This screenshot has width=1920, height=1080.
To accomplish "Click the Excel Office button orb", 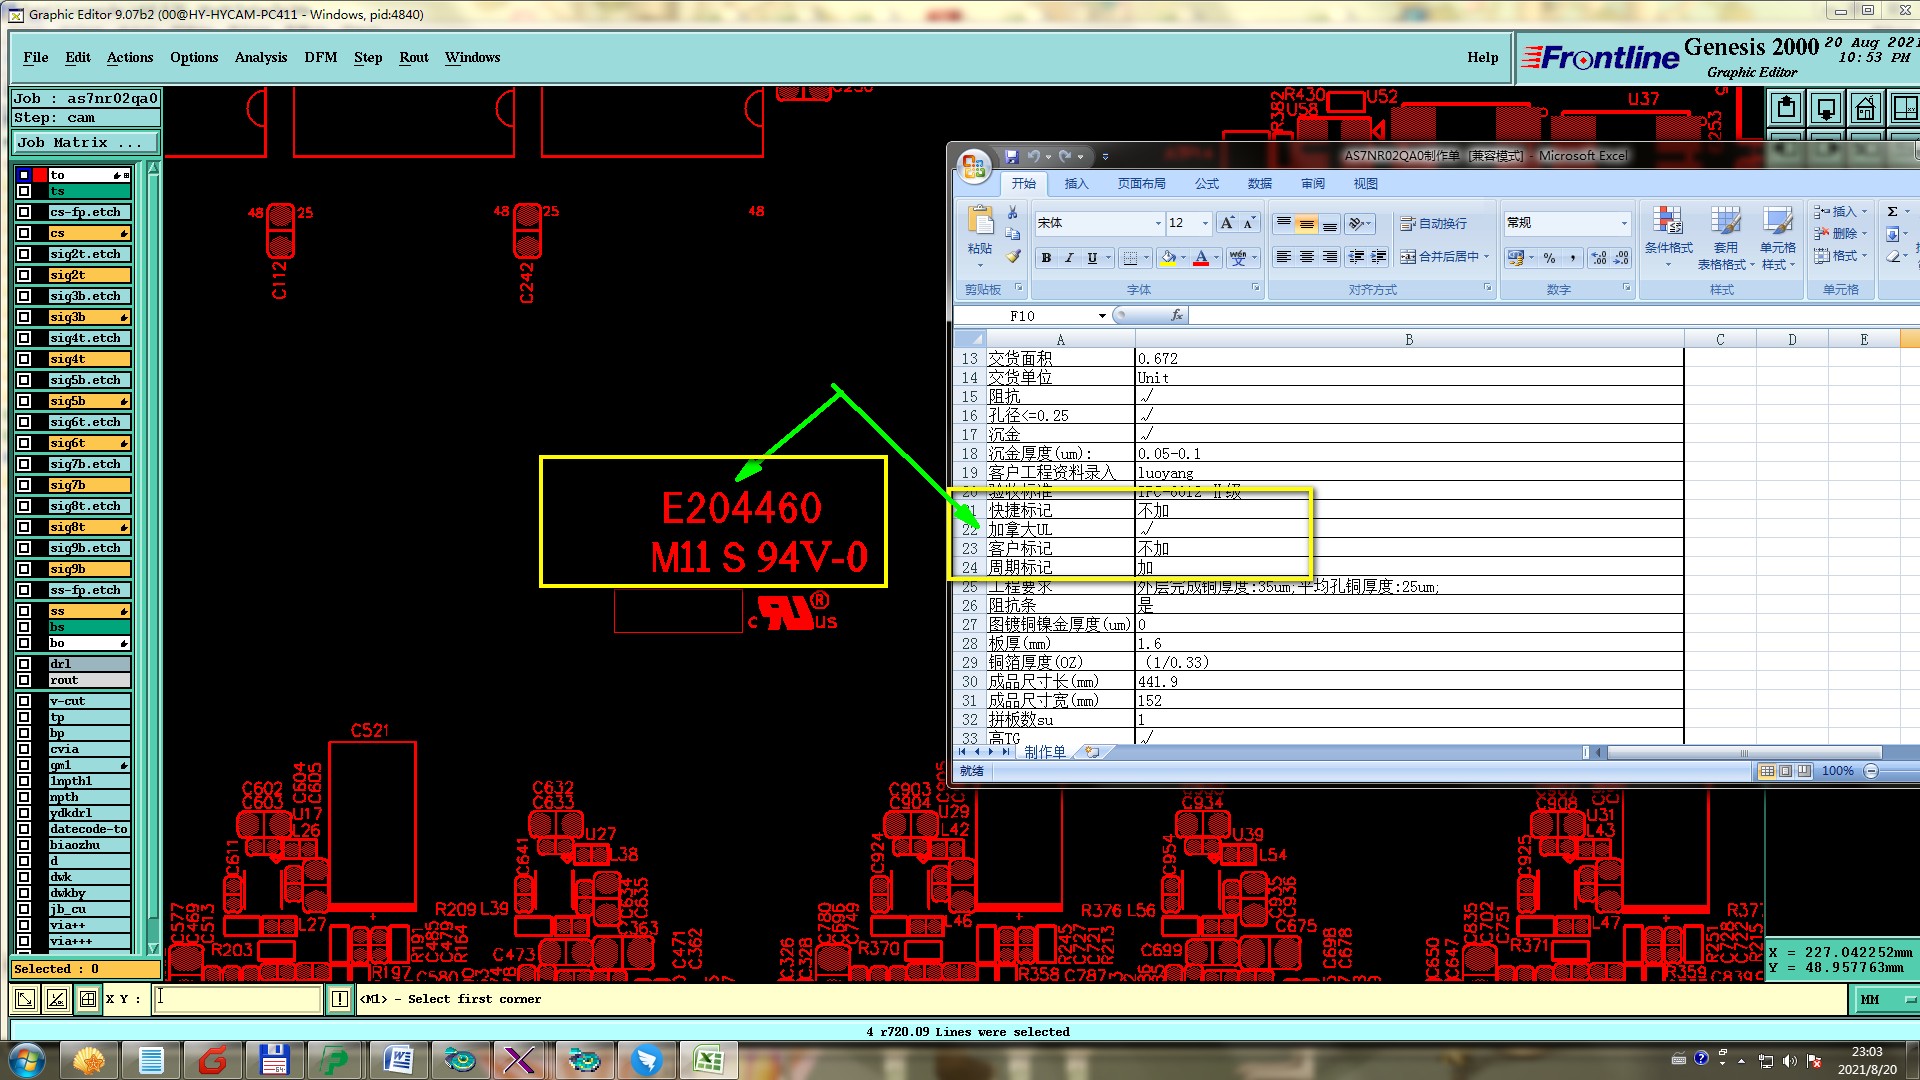I will point(973,166).
